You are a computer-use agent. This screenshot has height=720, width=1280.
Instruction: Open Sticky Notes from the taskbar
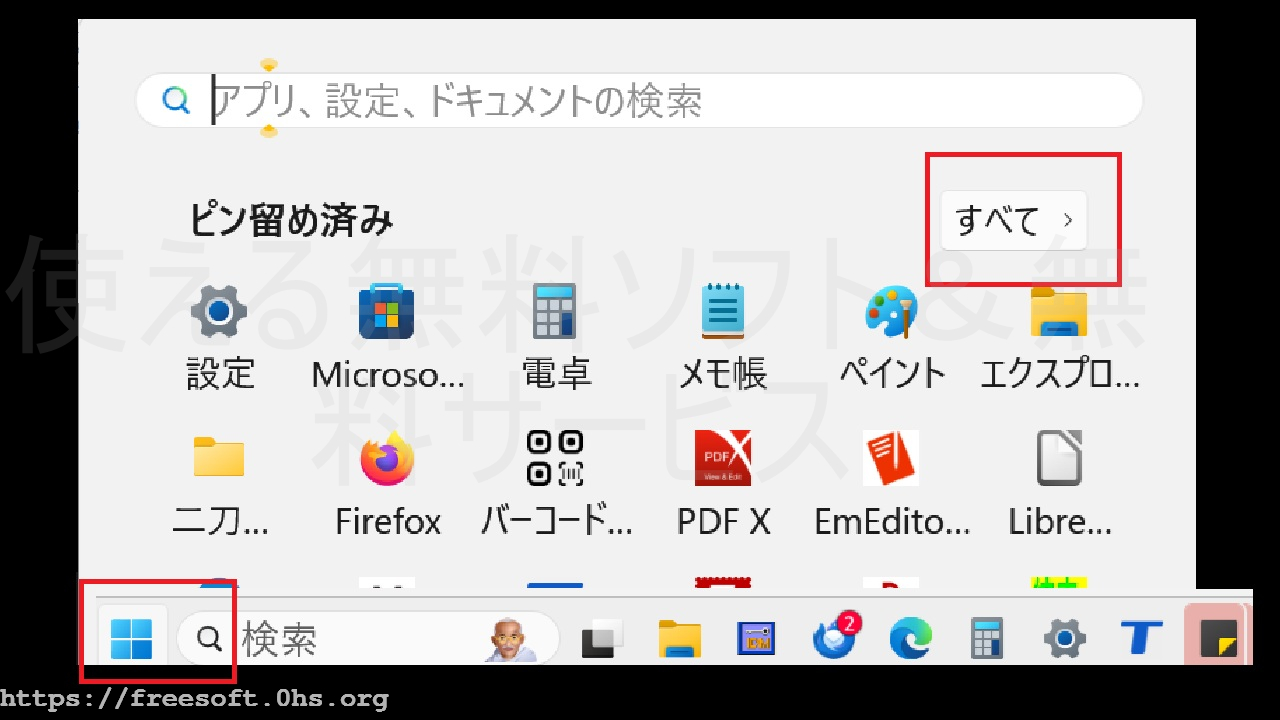tap(1217, 638)
